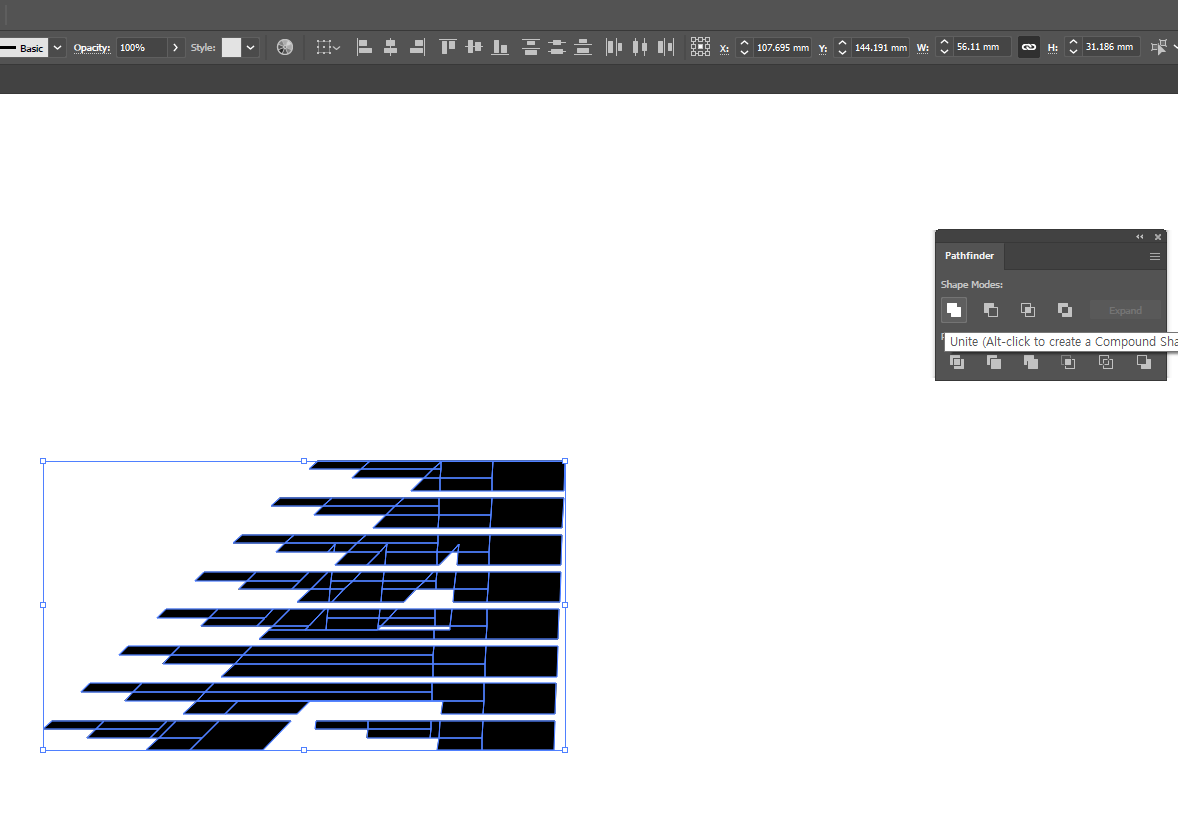
Task: Click the Unite shape mode button
Action: coord(953,310)
